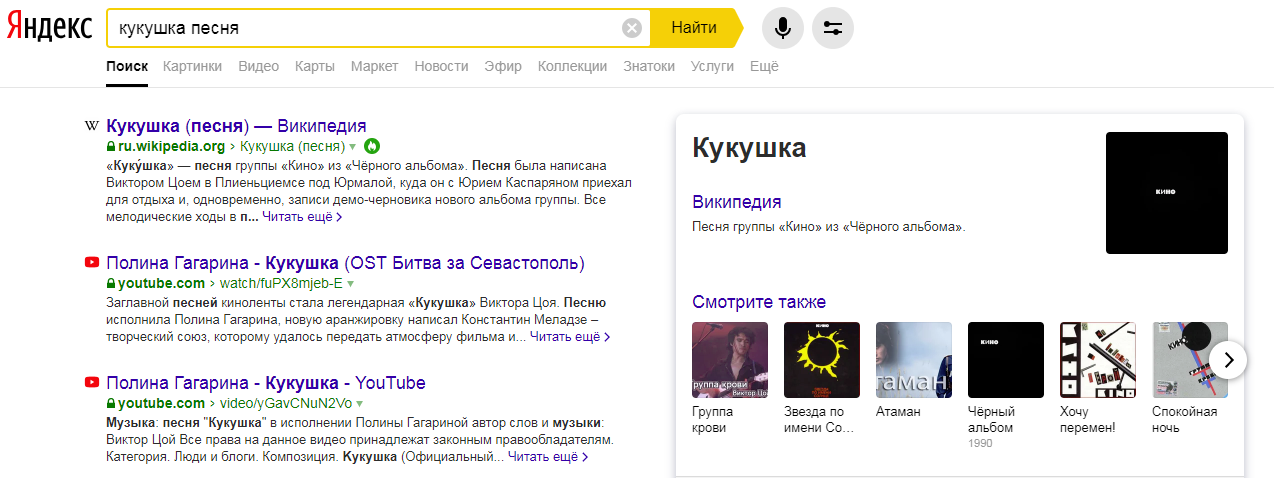Click youtube.com URL above the video/yGavCNuN2Vo path
Screen dimensions: 1274x478
pos(161,403)
